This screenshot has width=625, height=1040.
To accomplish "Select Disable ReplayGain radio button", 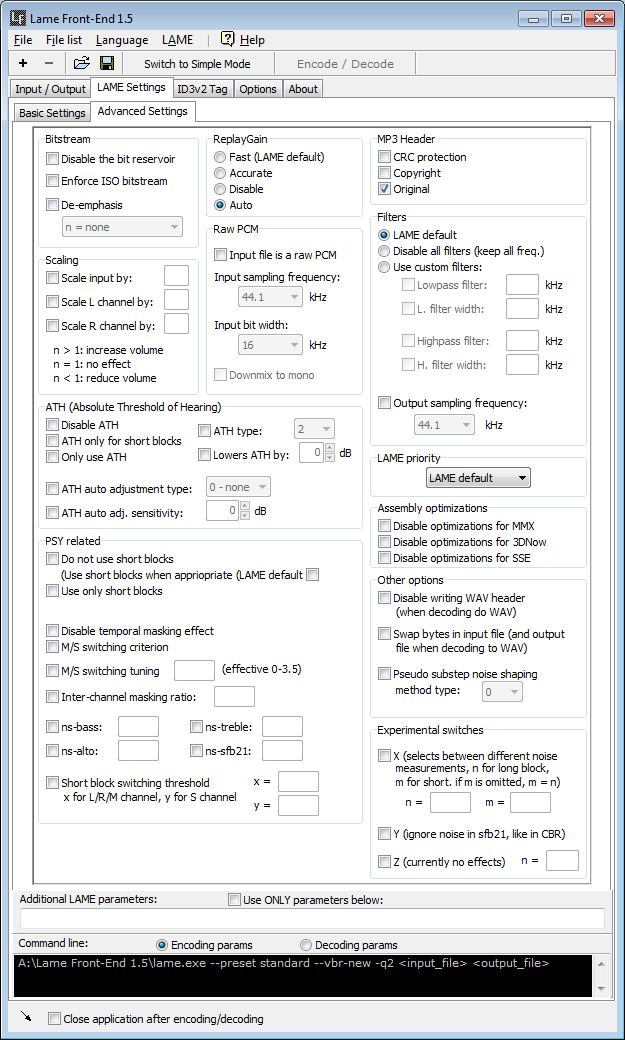I will 220,189.
